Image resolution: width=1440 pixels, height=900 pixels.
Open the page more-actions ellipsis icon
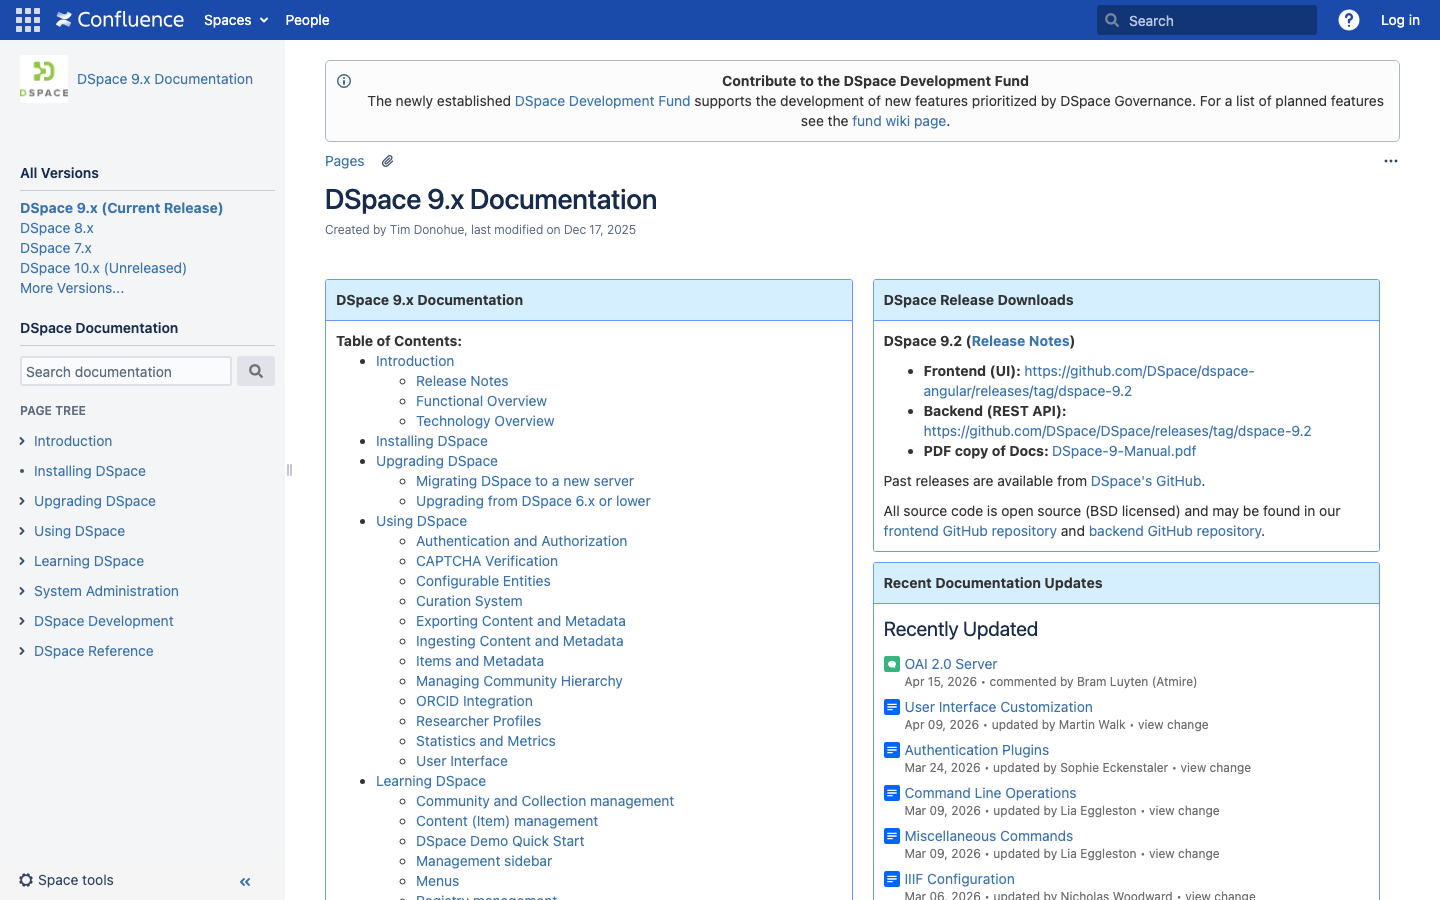(x=1391, y=161)
